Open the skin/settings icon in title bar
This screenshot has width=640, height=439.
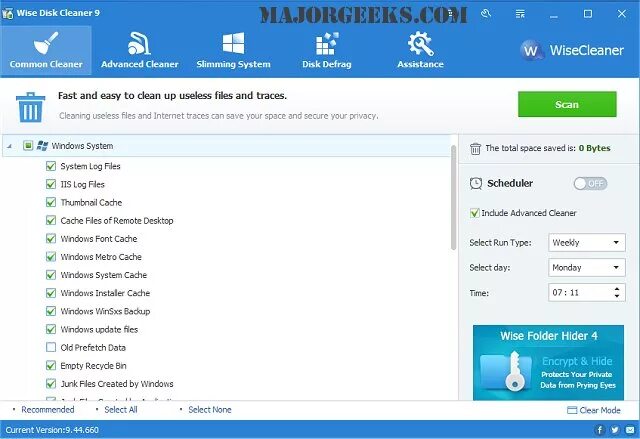tap(486, 14)
